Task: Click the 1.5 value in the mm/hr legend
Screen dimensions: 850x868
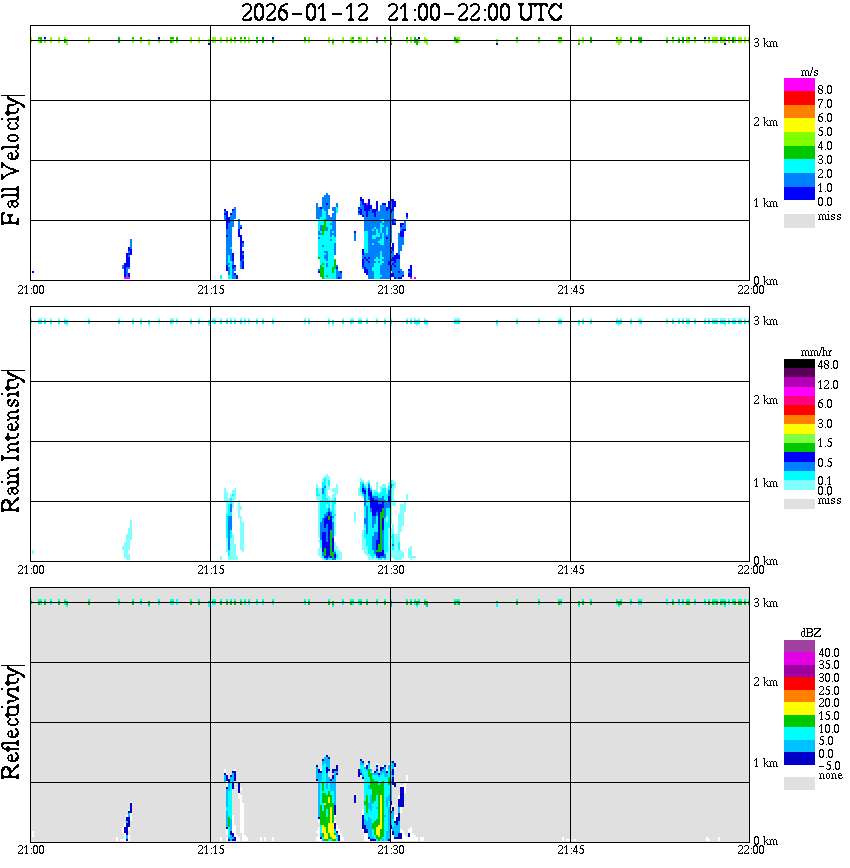Action: pos(825,442)
